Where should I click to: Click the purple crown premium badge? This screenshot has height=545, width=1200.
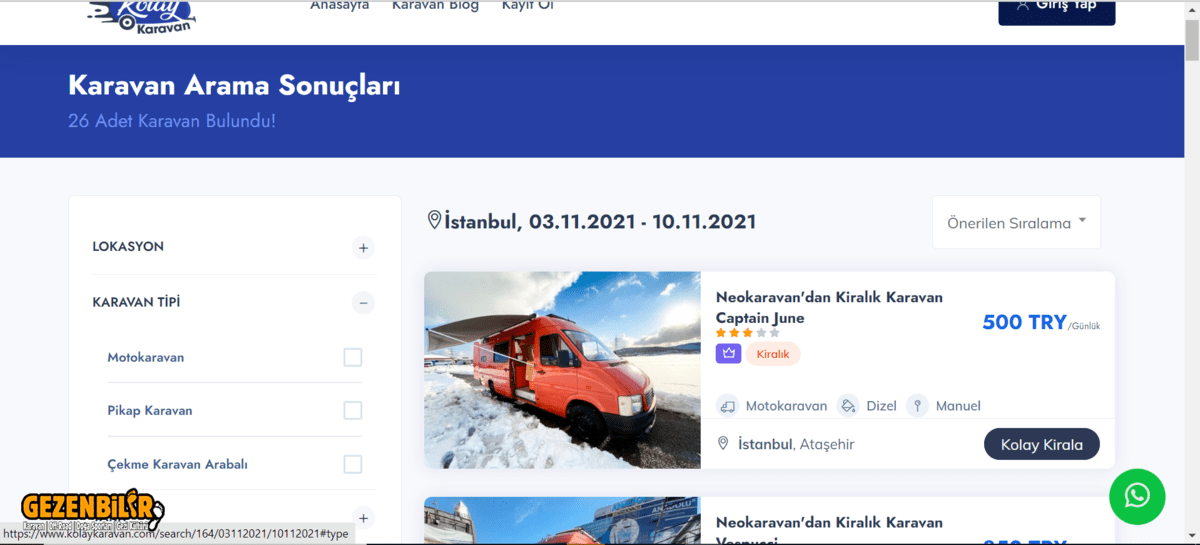pos(728,353)
